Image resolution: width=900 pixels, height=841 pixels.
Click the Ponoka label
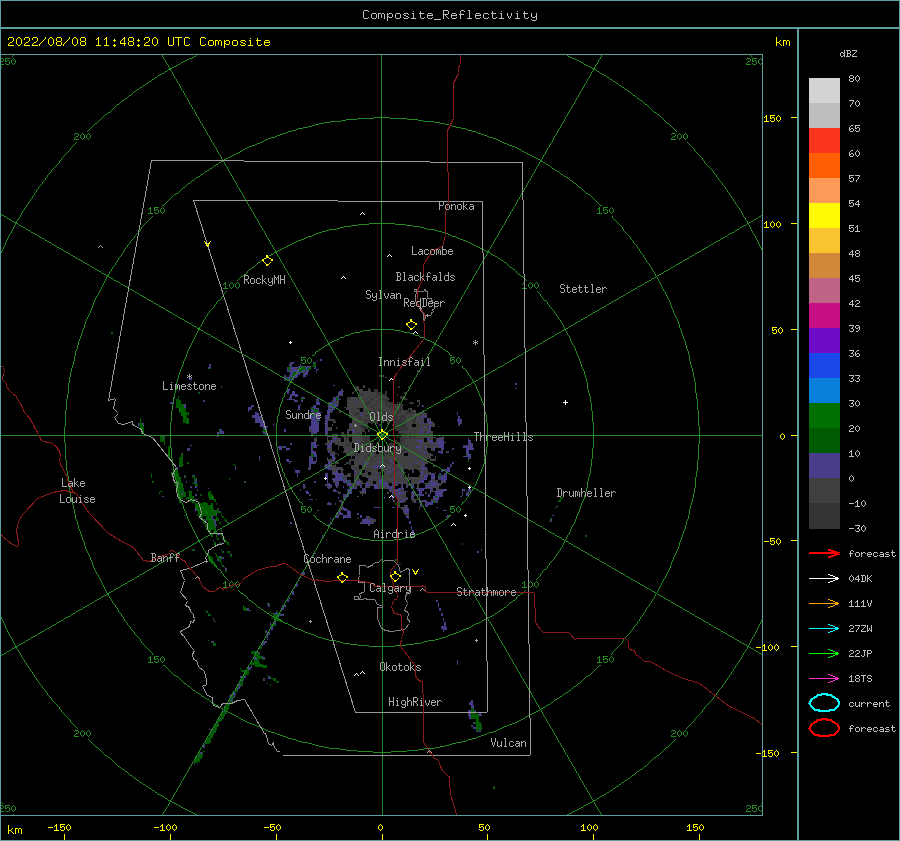point(456,206)
